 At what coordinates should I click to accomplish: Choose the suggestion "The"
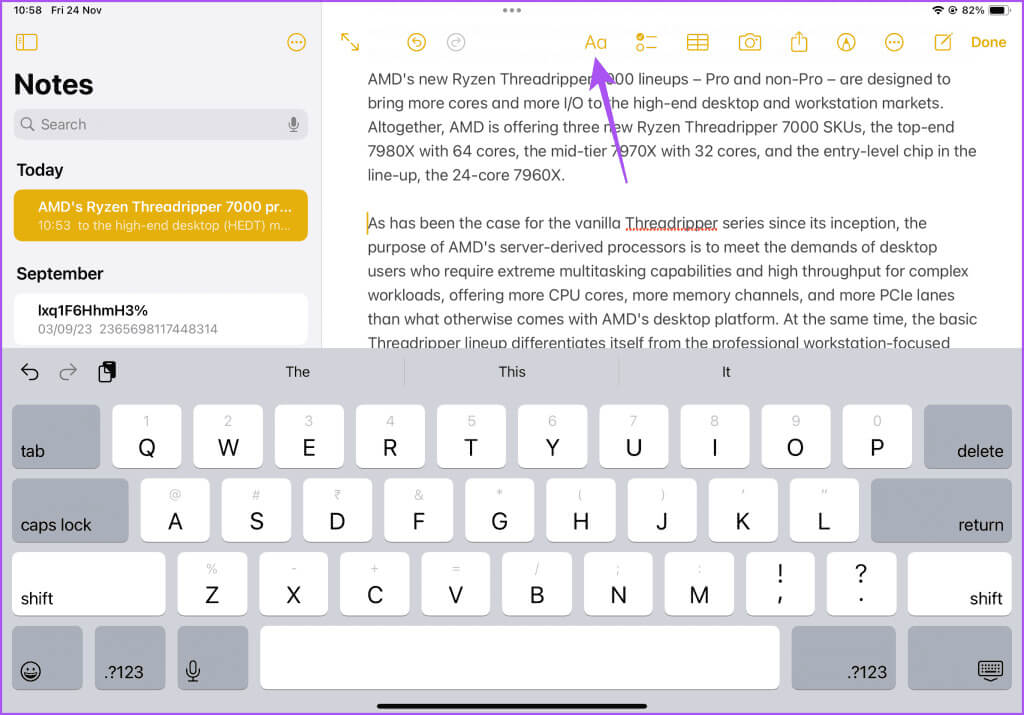click(297, 372)
